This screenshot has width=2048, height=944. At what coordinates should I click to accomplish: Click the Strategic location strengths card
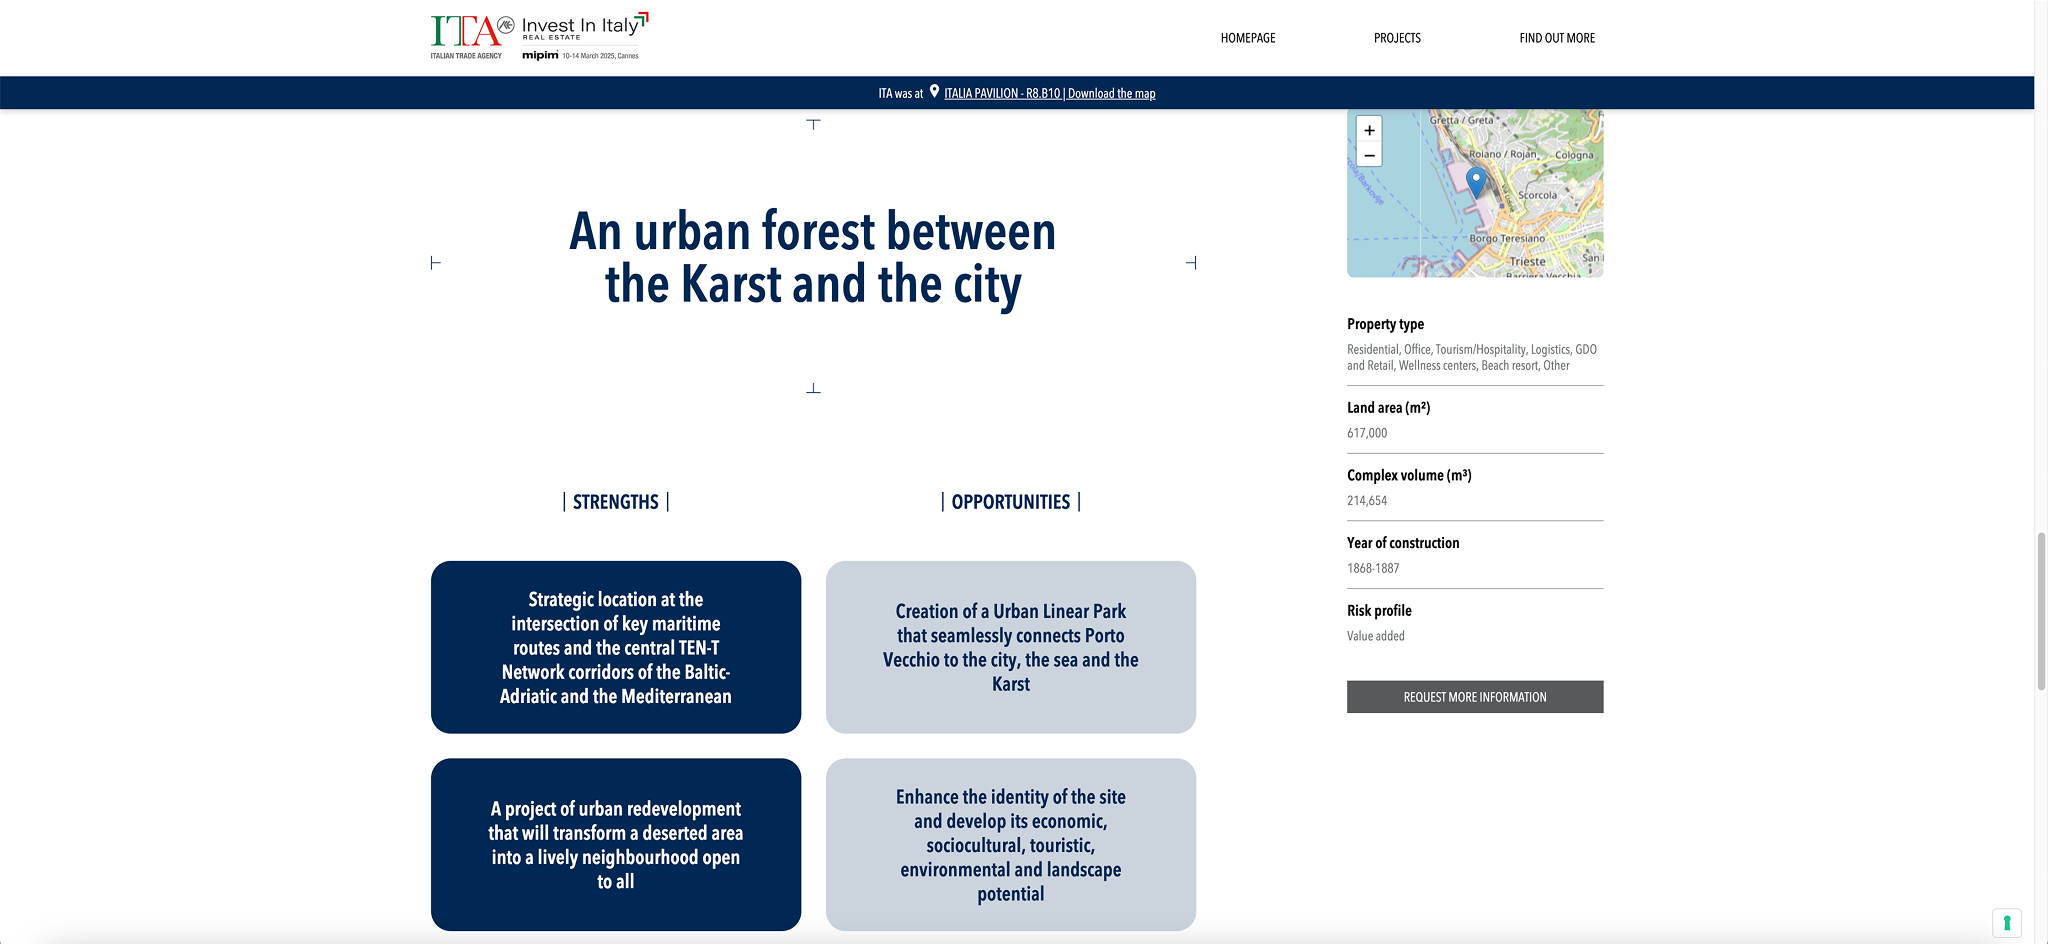(616, 647)
